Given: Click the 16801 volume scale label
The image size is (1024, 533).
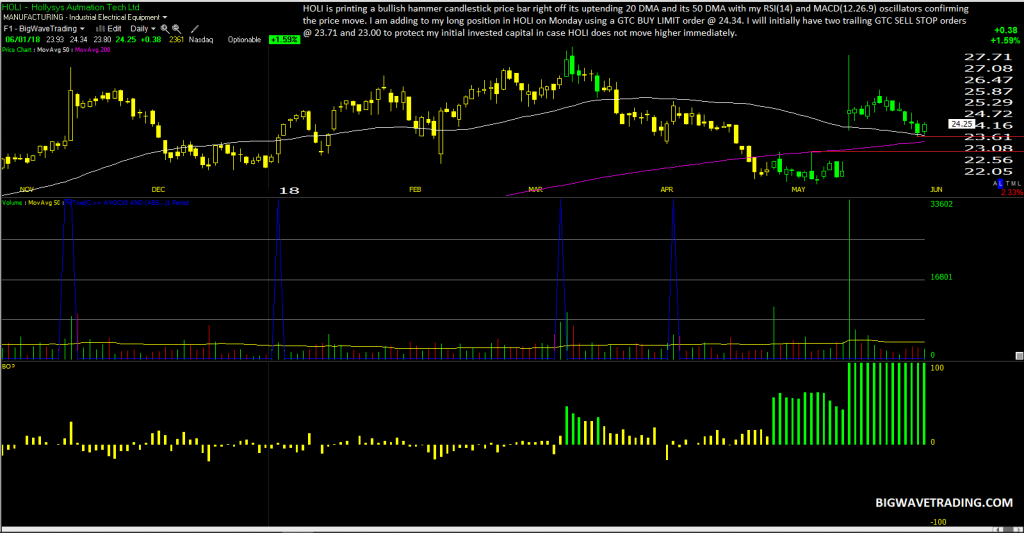Looking at the screenshot, I should [x=942, y=278].
